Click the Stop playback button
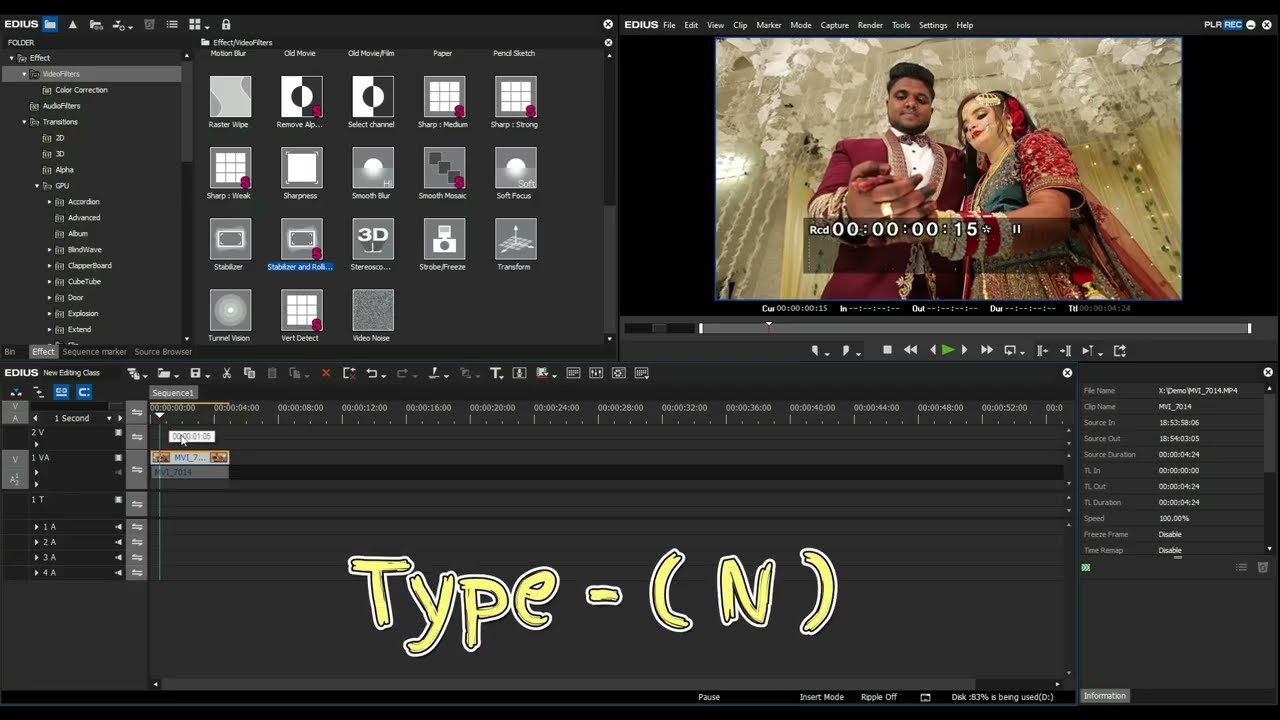Screen dimensions: 1280x720 [x=887, y=350]
